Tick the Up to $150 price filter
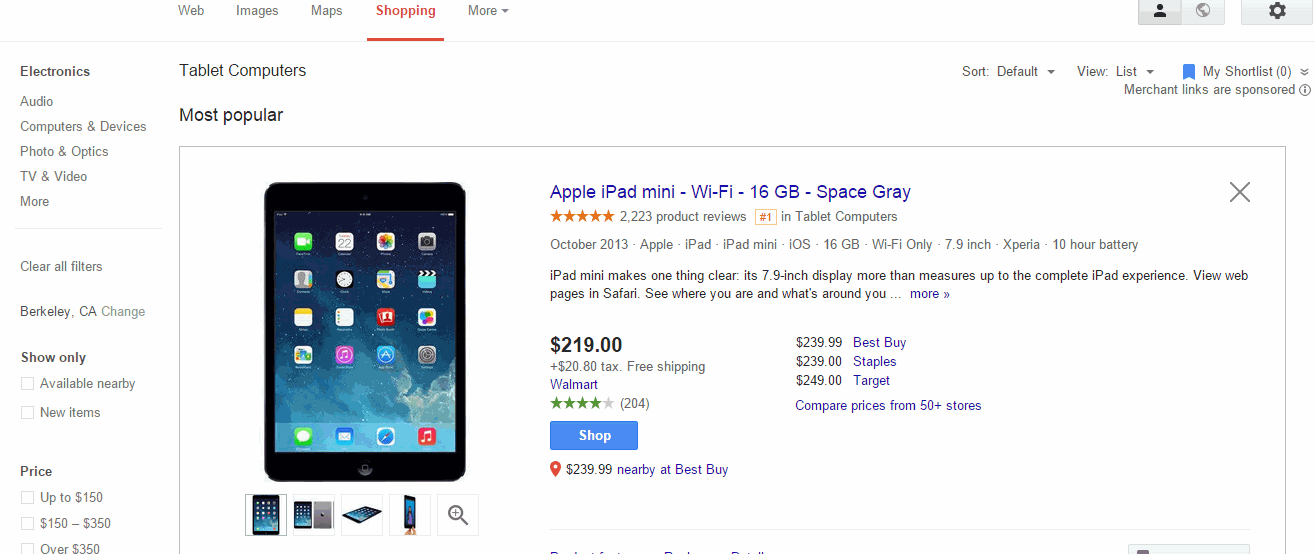 pyautogui.click(x=28, y=498)
